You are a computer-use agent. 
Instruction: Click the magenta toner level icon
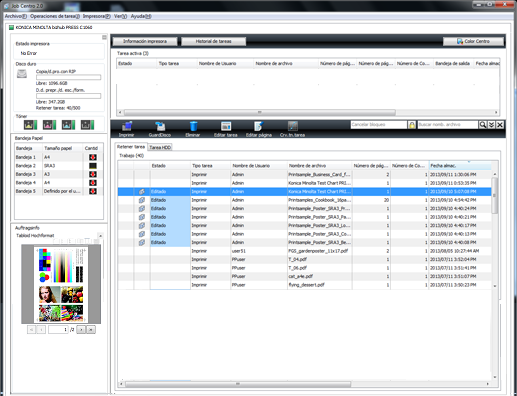pyautogui.click(x=49, y=125)
